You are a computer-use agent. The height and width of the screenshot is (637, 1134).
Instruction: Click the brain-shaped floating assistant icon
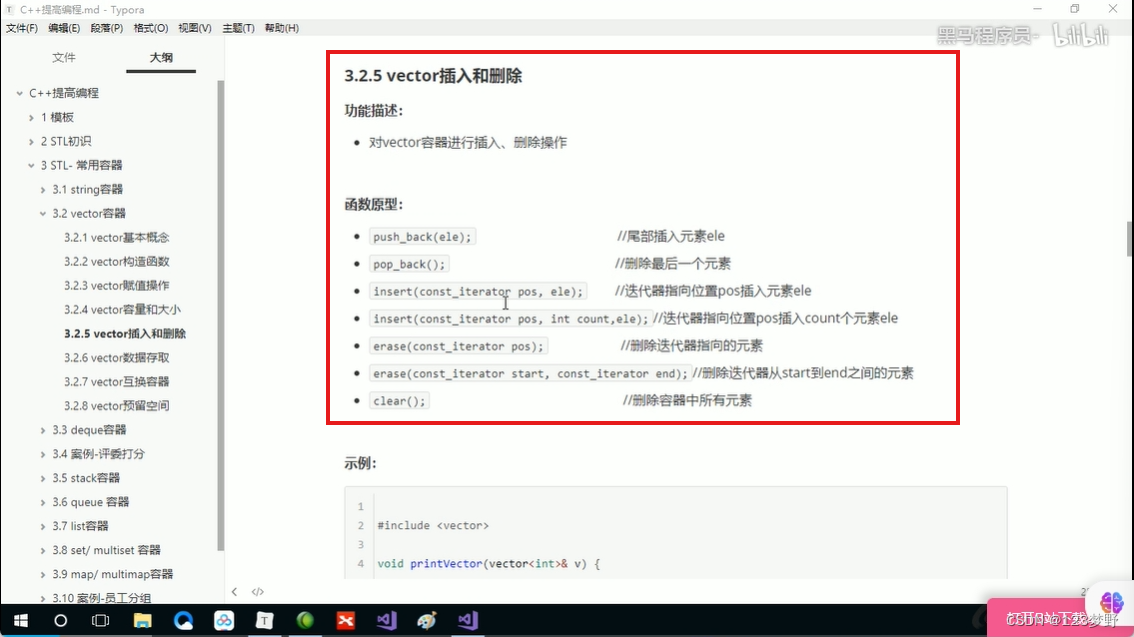1111,601
